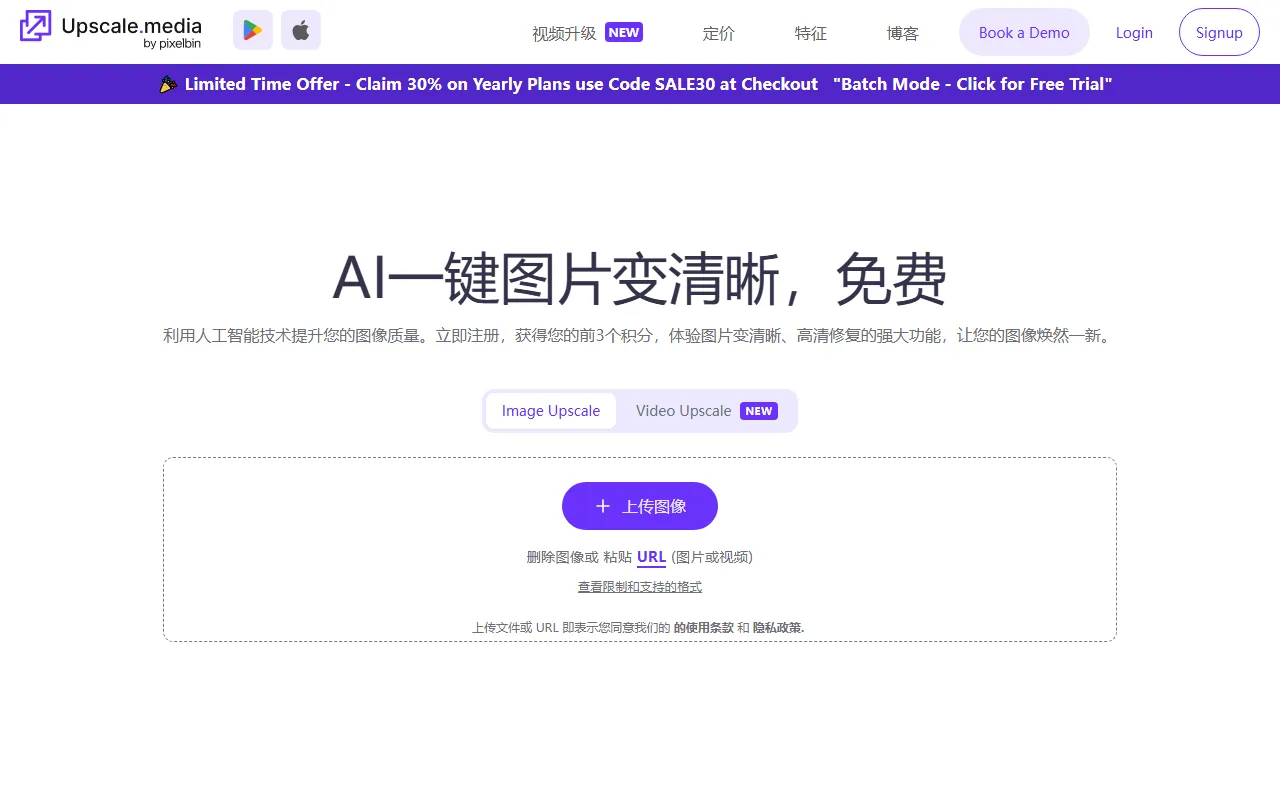Open the 定价 menu item
Screen dimensions: 1280x800
718,33
